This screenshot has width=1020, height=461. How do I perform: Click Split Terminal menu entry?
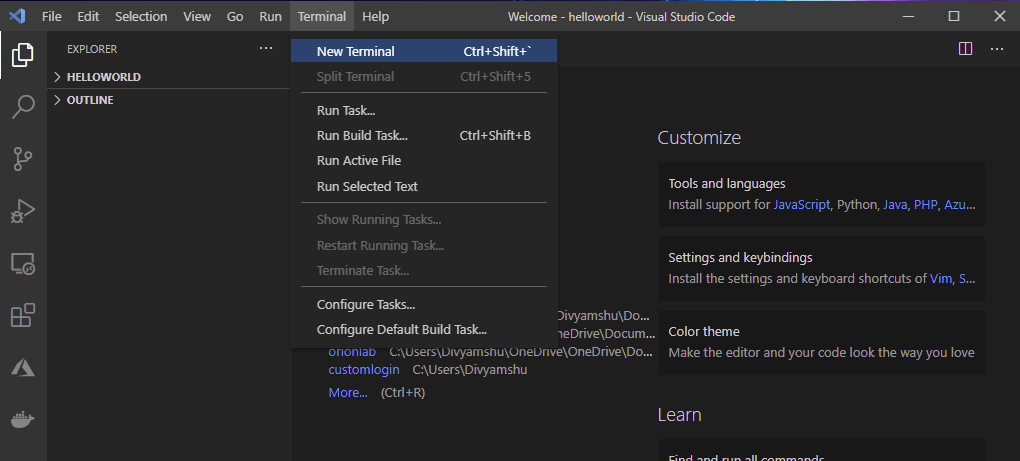tap(424, 77)
